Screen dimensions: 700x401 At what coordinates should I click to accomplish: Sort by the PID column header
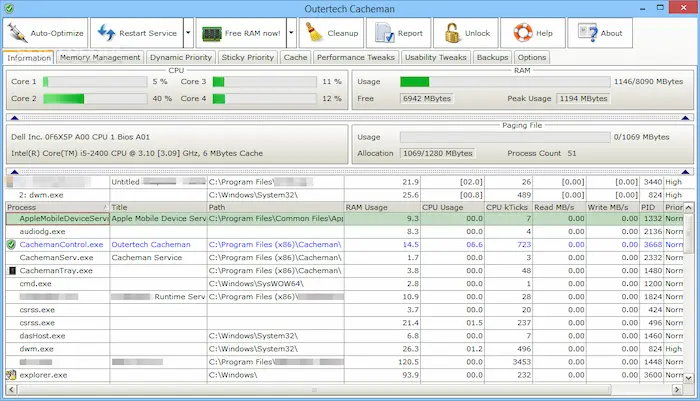click(651, 207)
